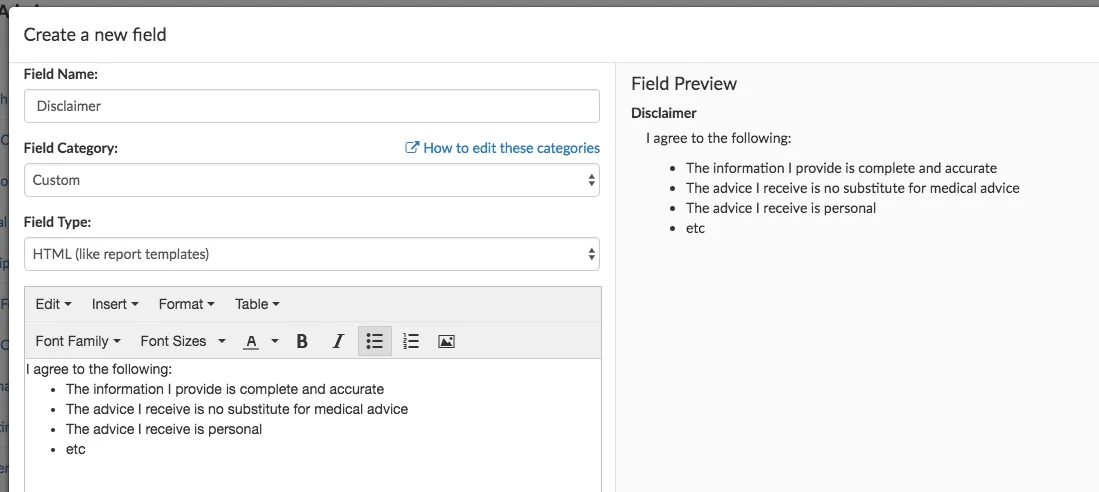1099x492 pixels.
Task: Click the text color 'A' icon
Action: point(251,341)
